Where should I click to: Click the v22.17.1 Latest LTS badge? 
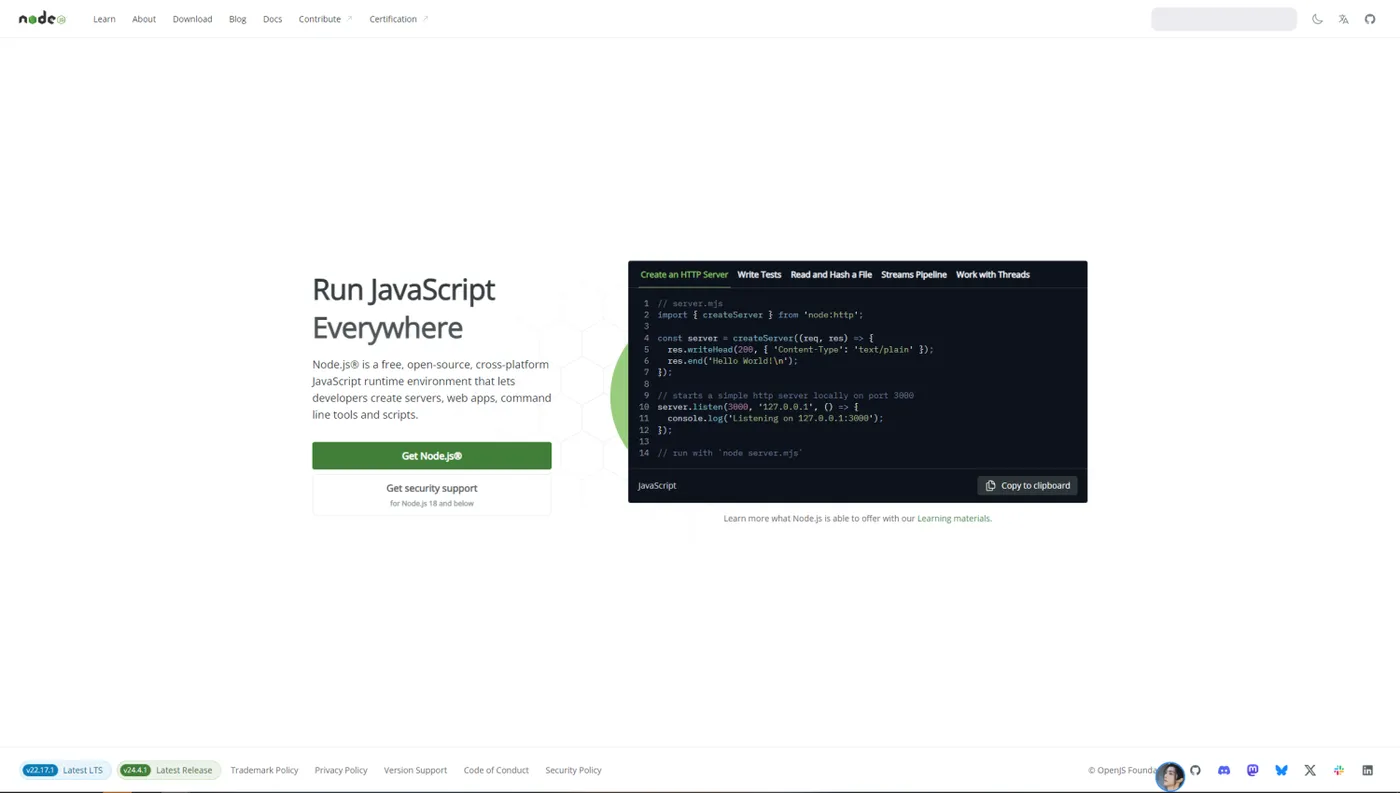pyautogui.click(x=64, y=770)
